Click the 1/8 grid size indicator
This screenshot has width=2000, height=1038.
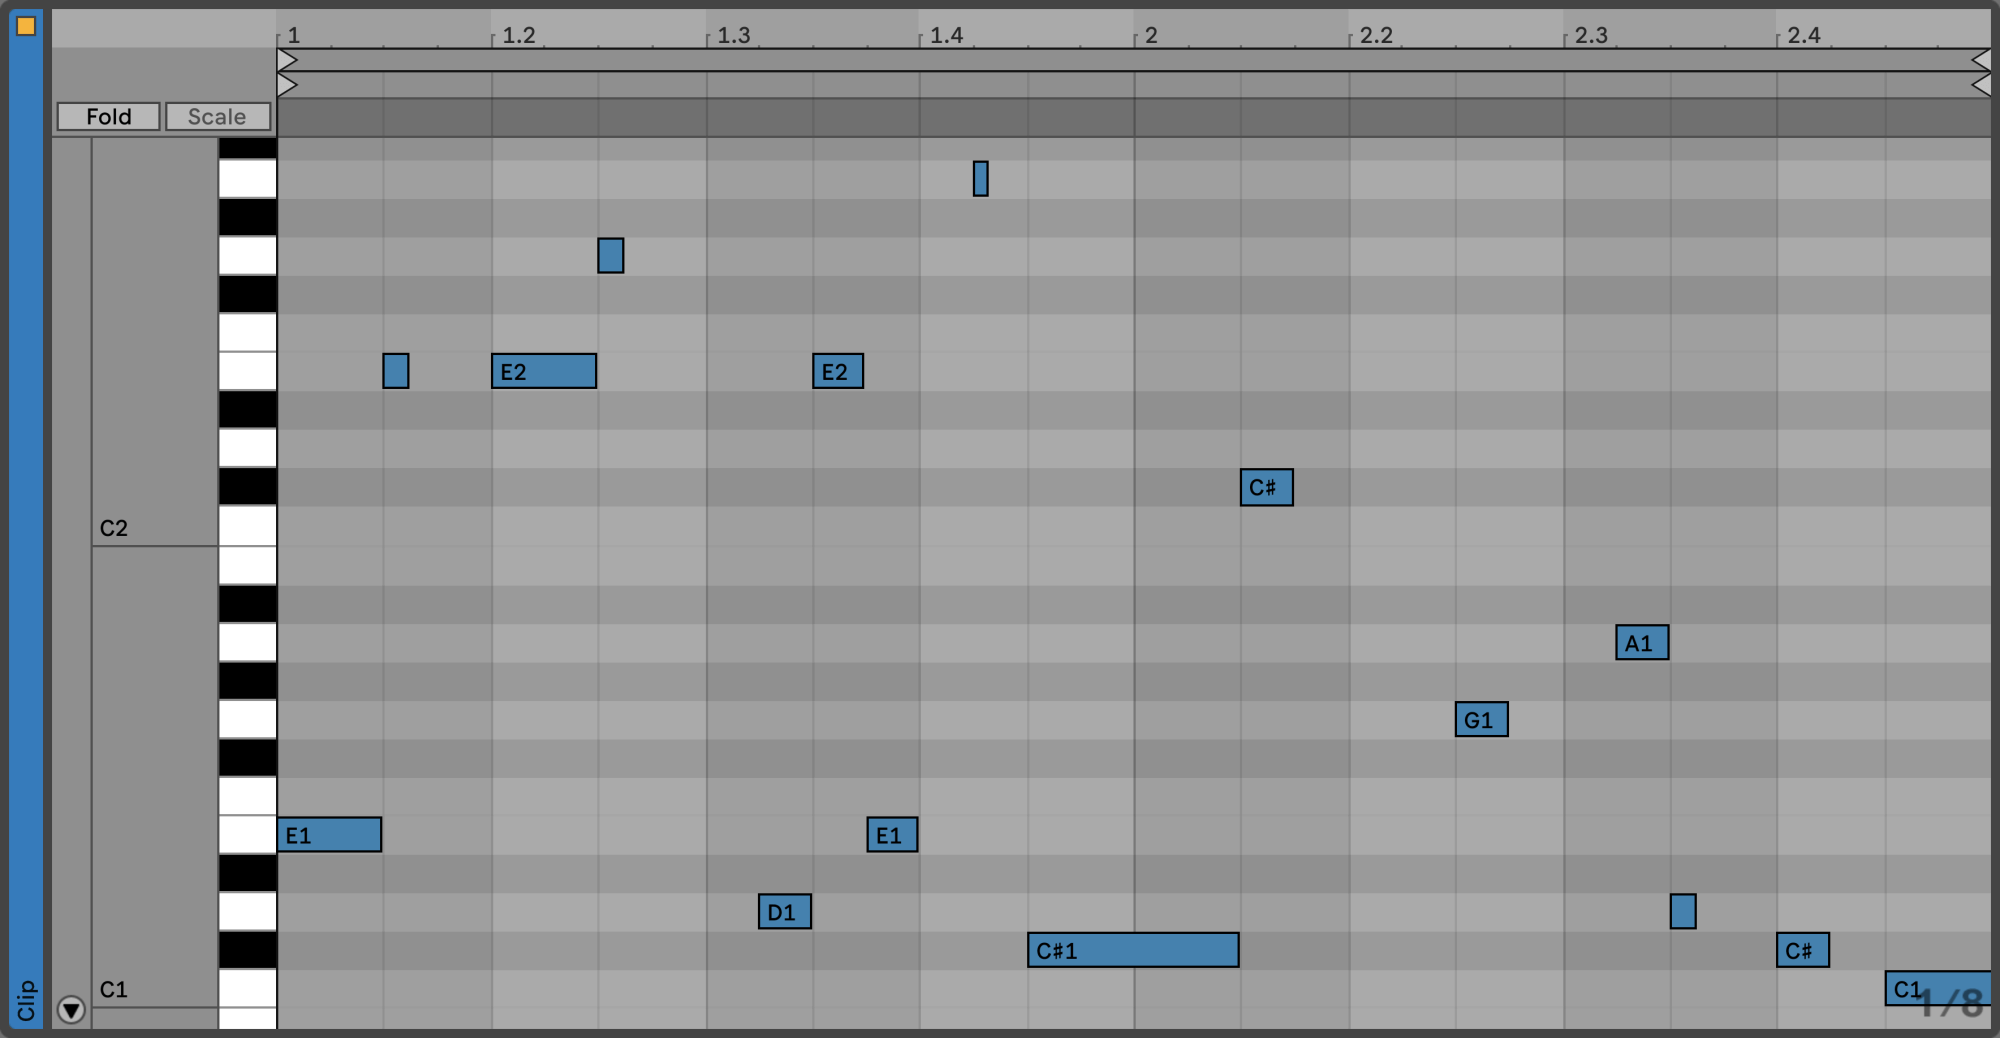point(1950,1003)
